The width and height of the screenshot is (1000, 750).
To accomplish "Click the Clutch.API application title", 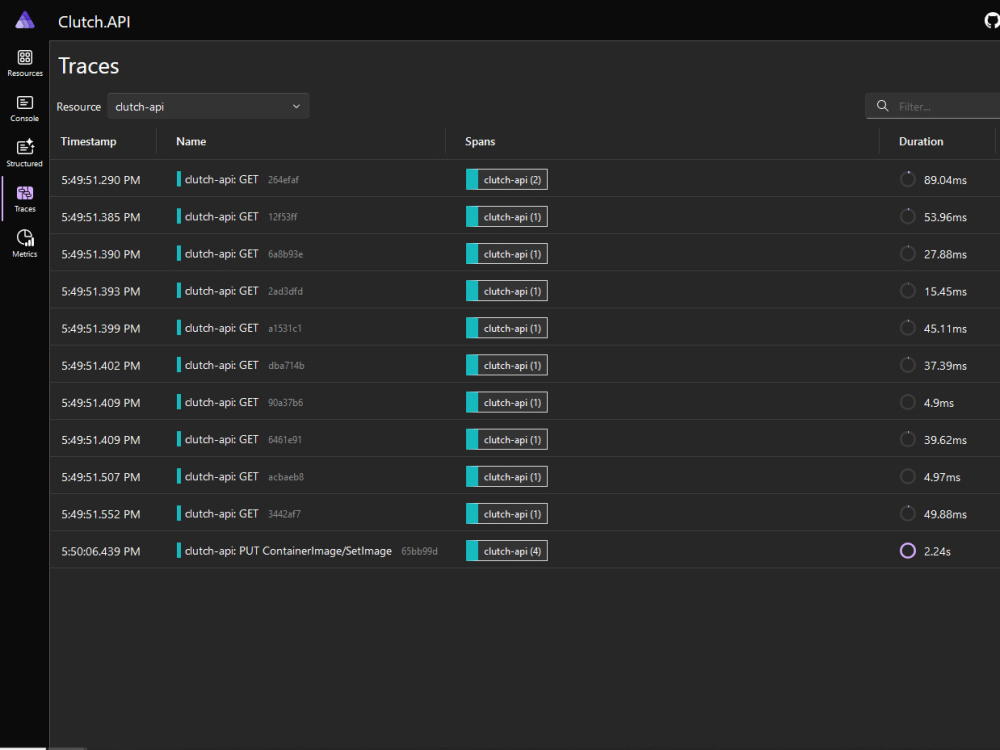I will pyautogui.click(x=94, y=22).
